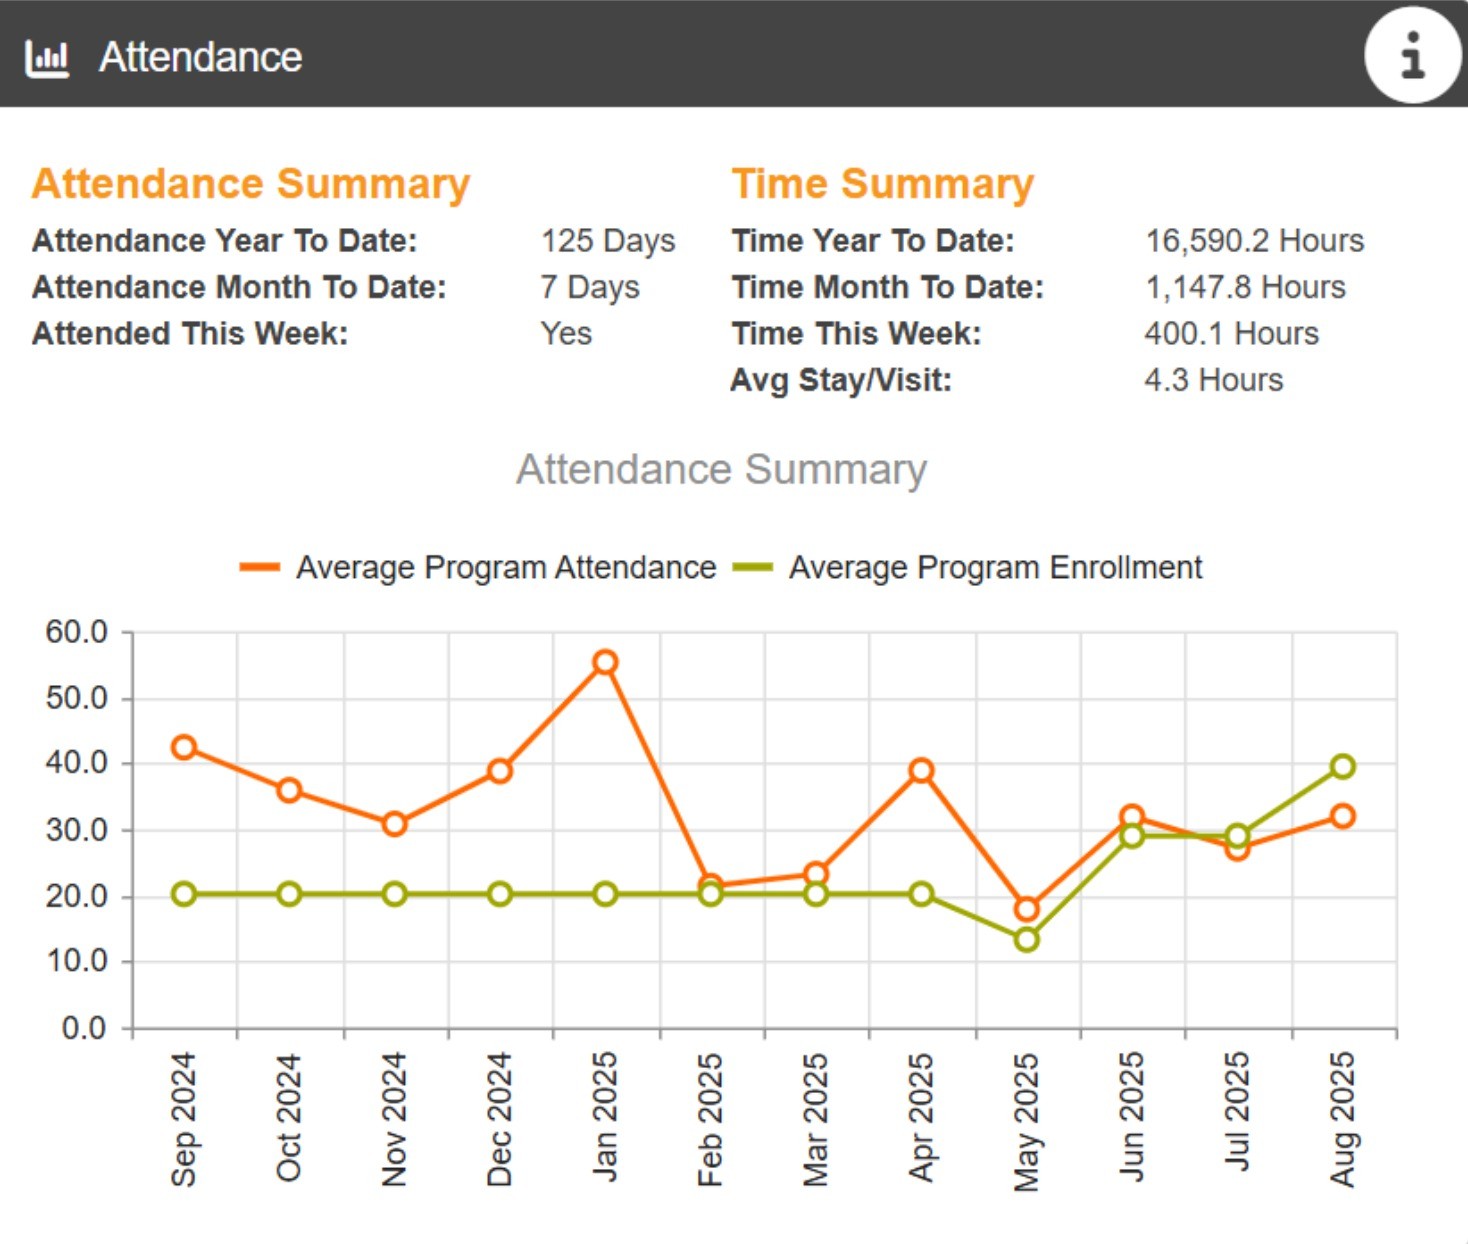Toggle Average Program Enrollment legend entry
The image size is (1468, 1244).
[967, 567]
